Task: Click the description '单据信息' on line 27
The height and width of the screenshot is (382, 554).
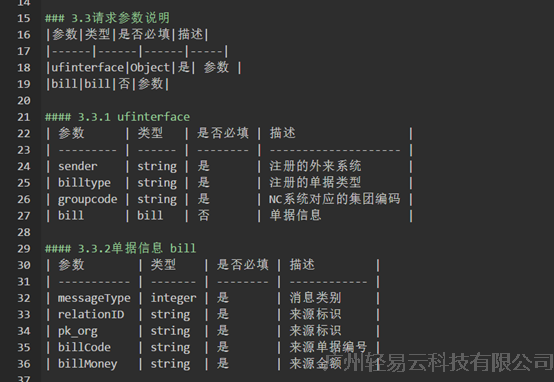Action: [295, 215]
